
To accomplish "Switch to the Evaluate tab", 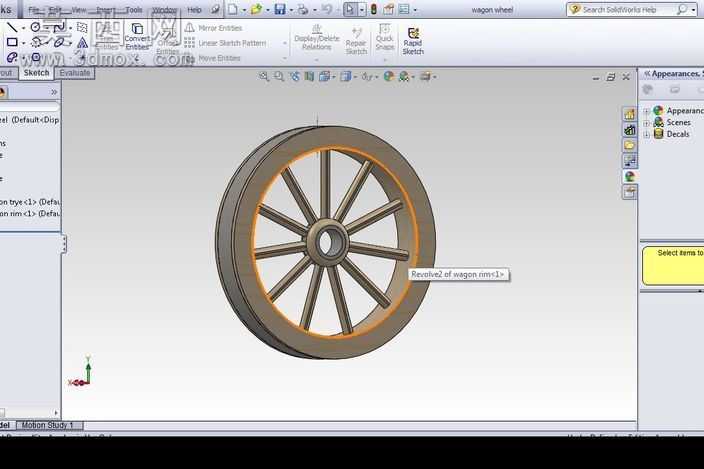I will click(x=75, y=73).
